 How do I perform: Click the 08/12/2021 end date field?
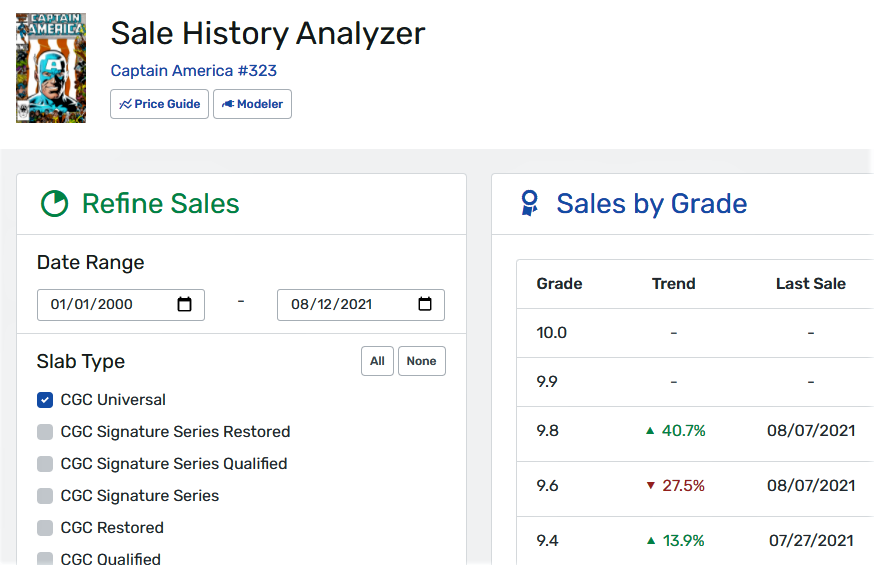[x=361, y=305]
